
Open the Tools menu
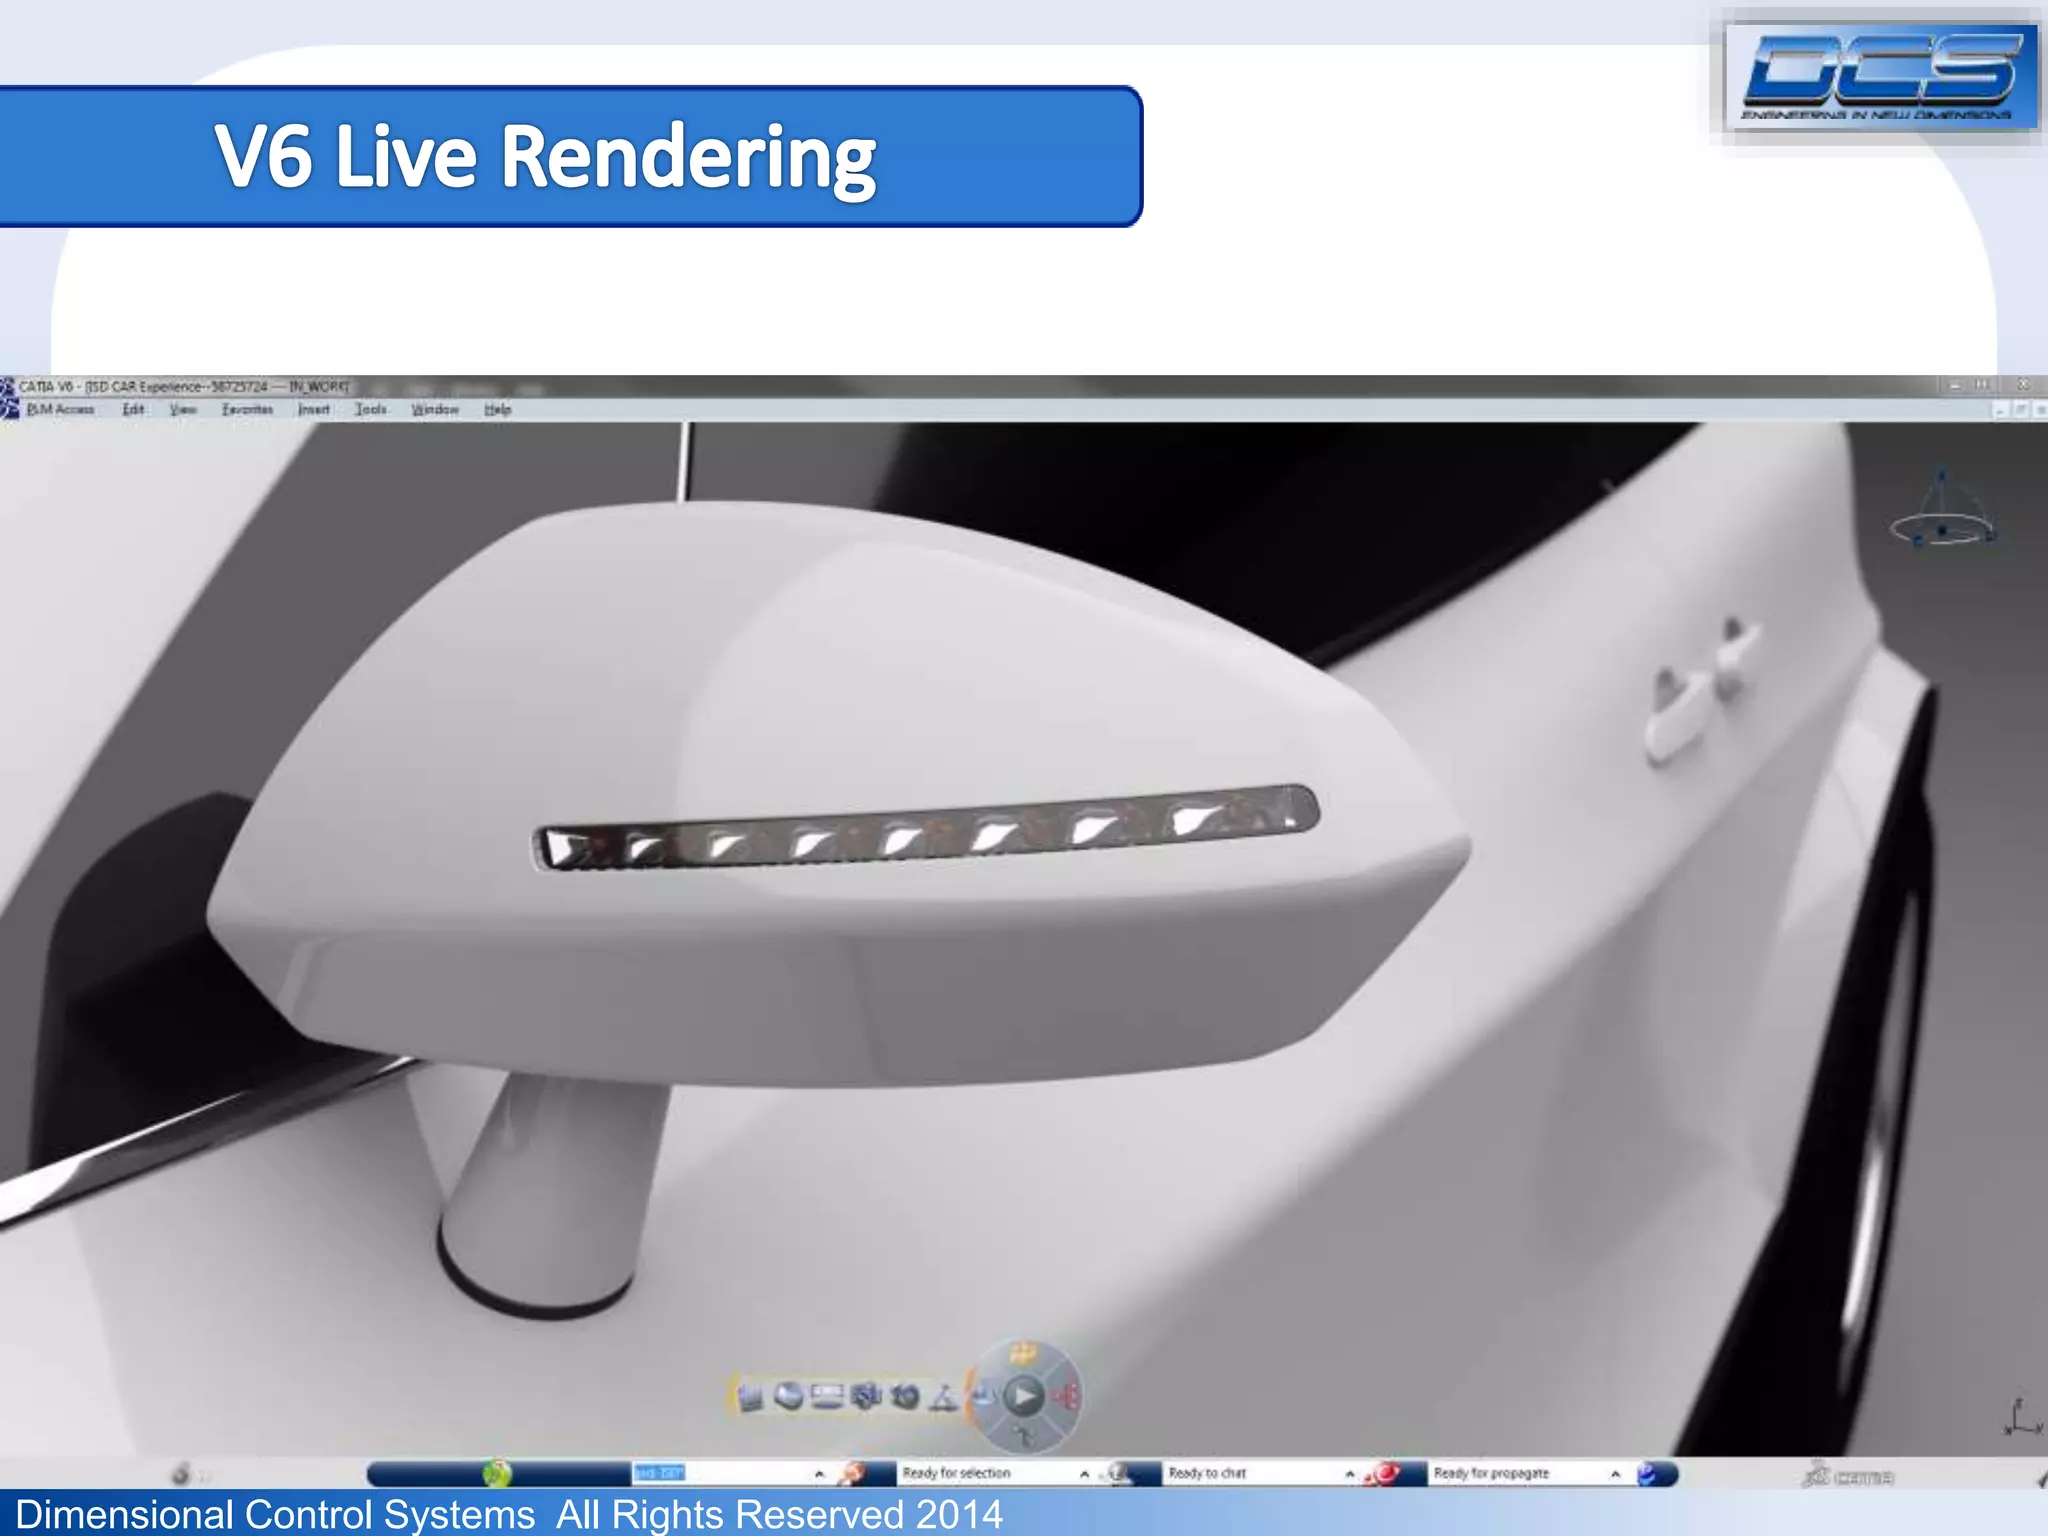370,409
